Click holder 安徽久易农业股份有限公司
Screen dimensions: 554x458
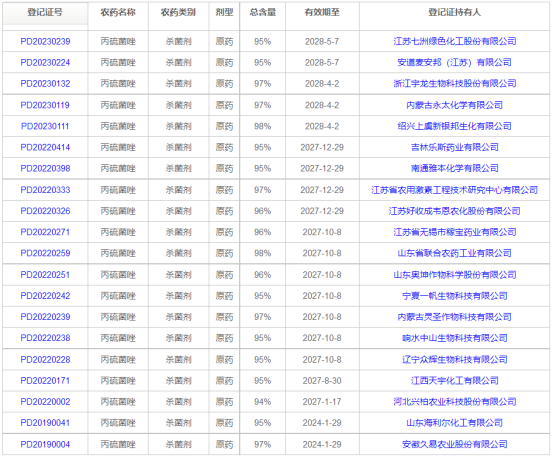click(455, 444)
